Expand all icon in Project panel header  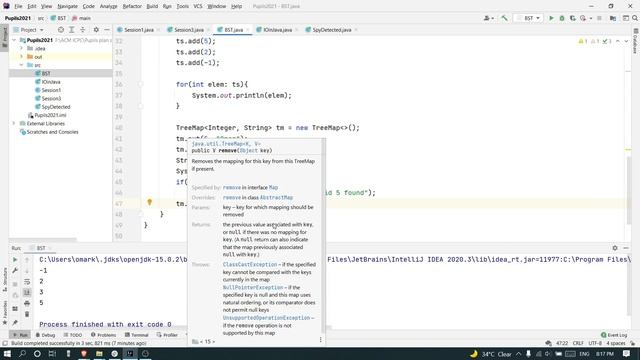(71, 30)
